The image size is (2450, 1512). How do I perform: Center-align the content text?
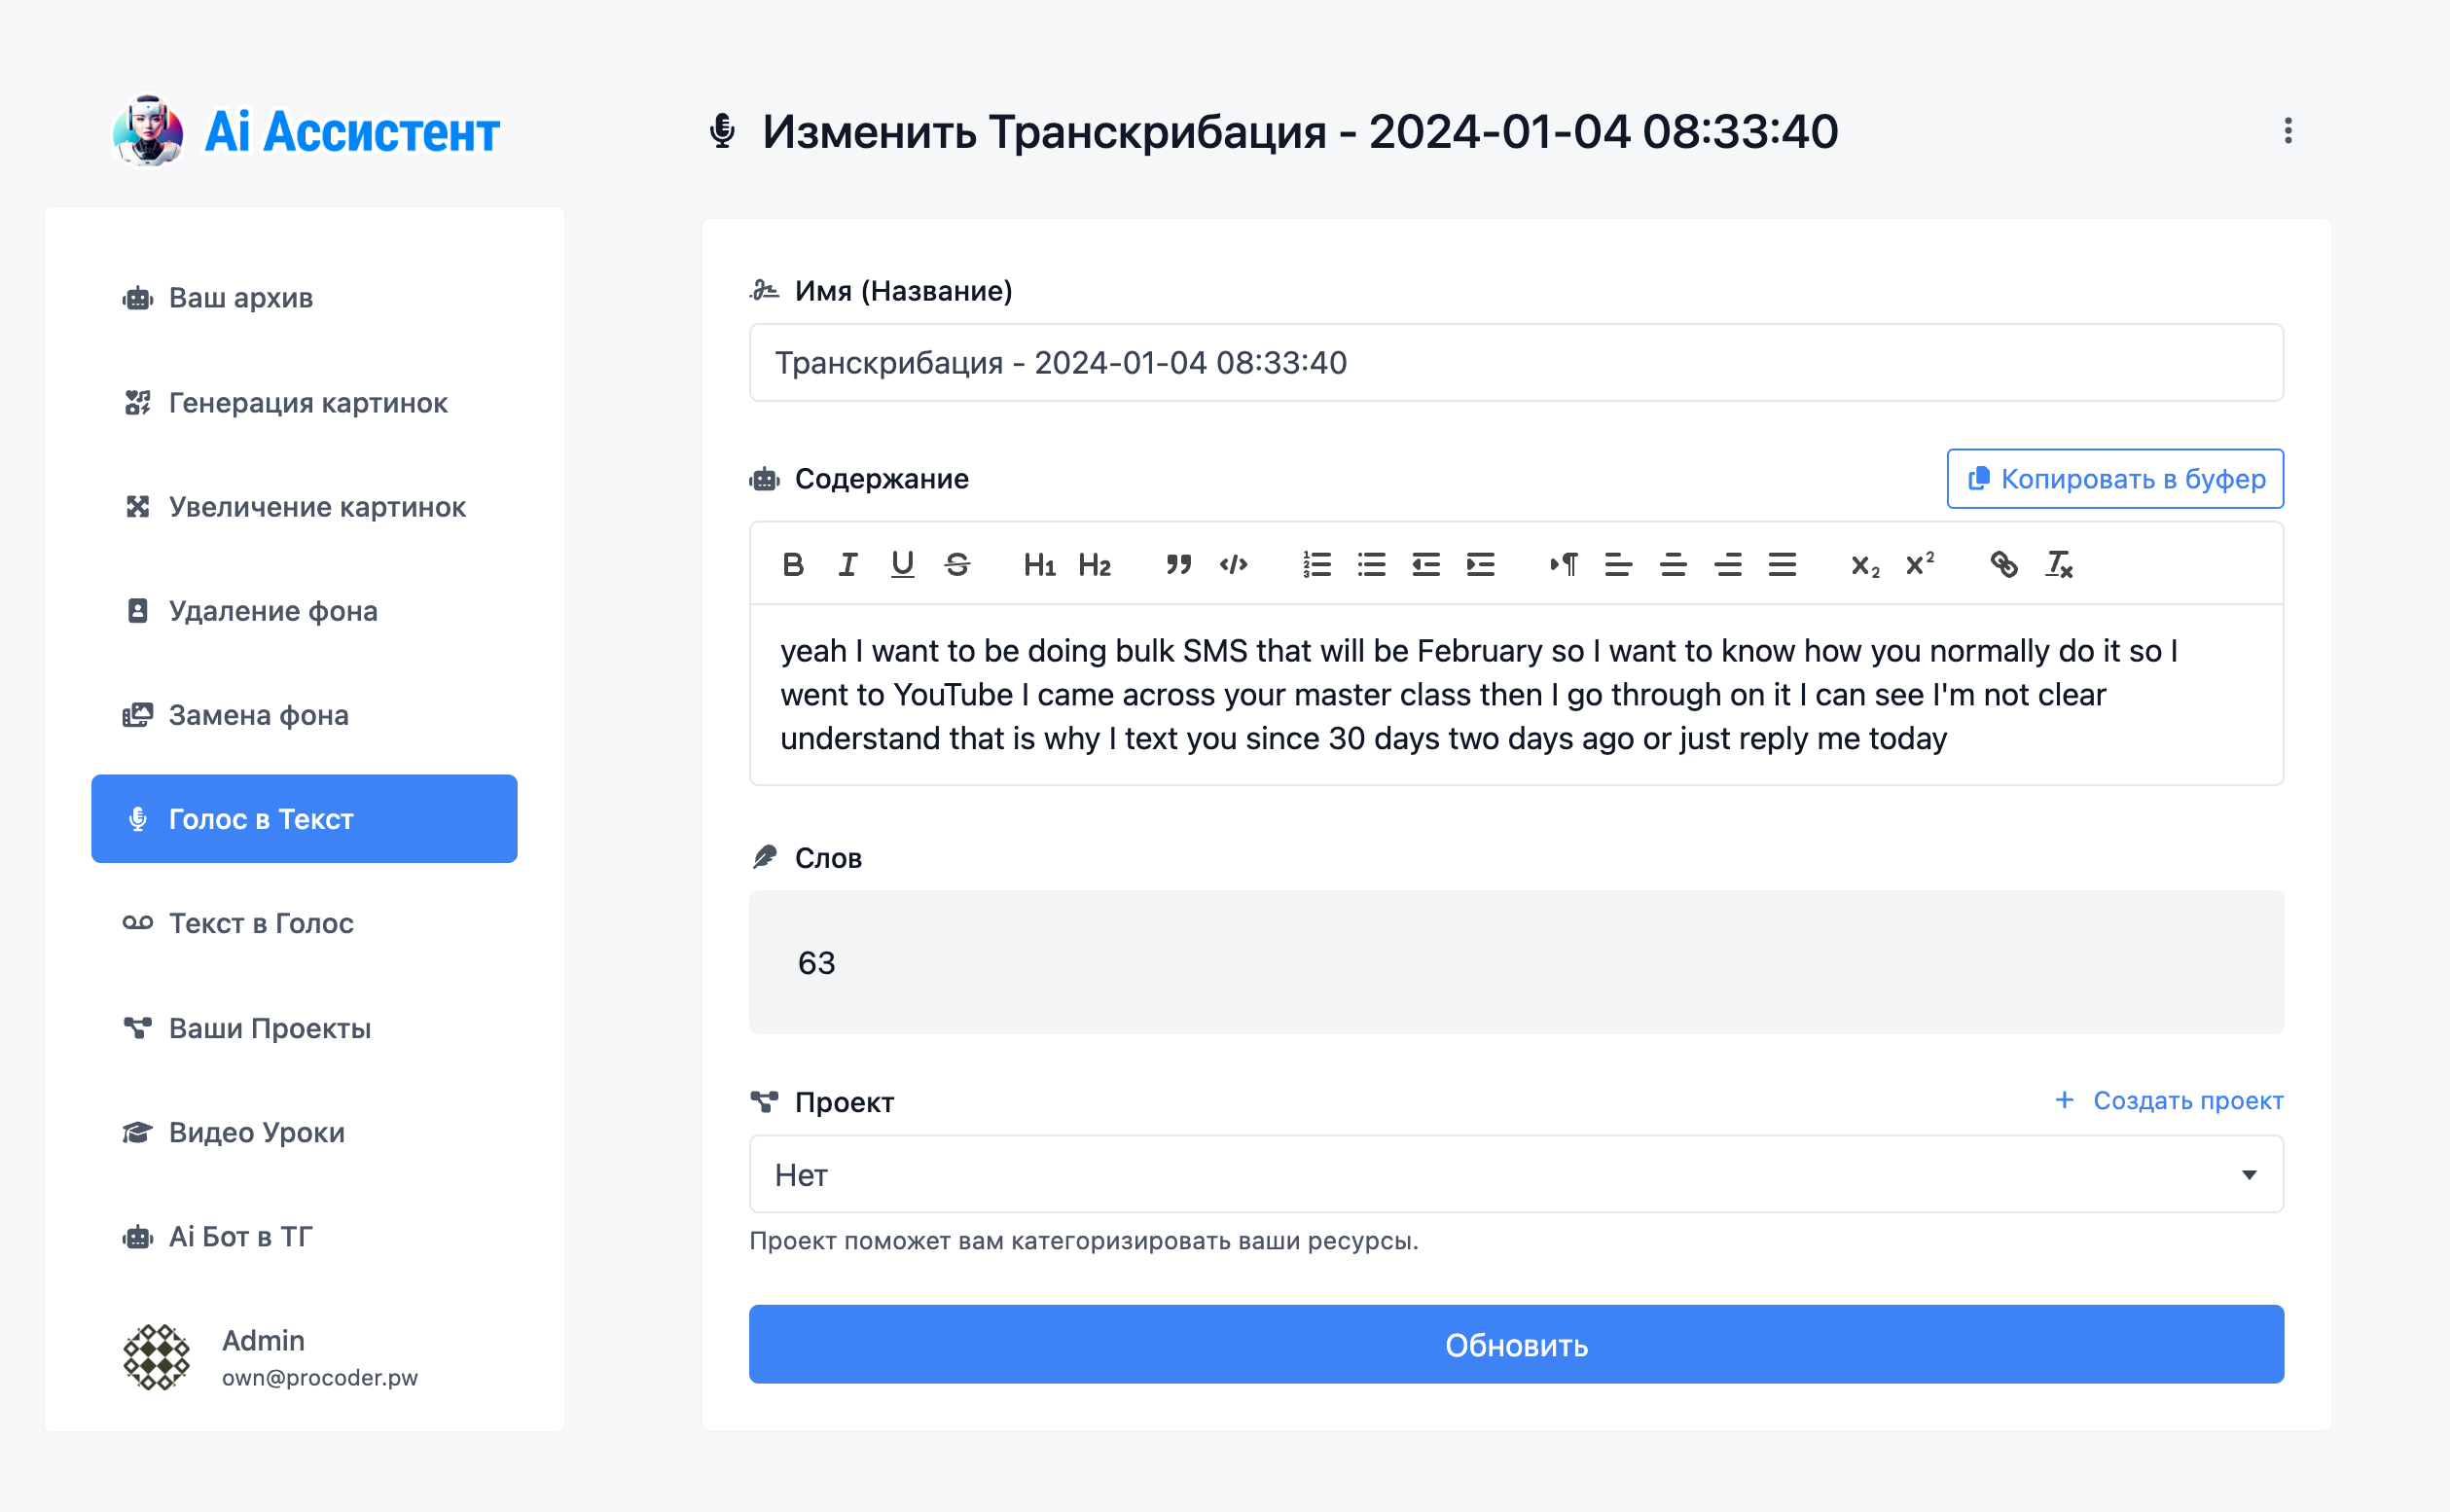tap(1673, 565)
